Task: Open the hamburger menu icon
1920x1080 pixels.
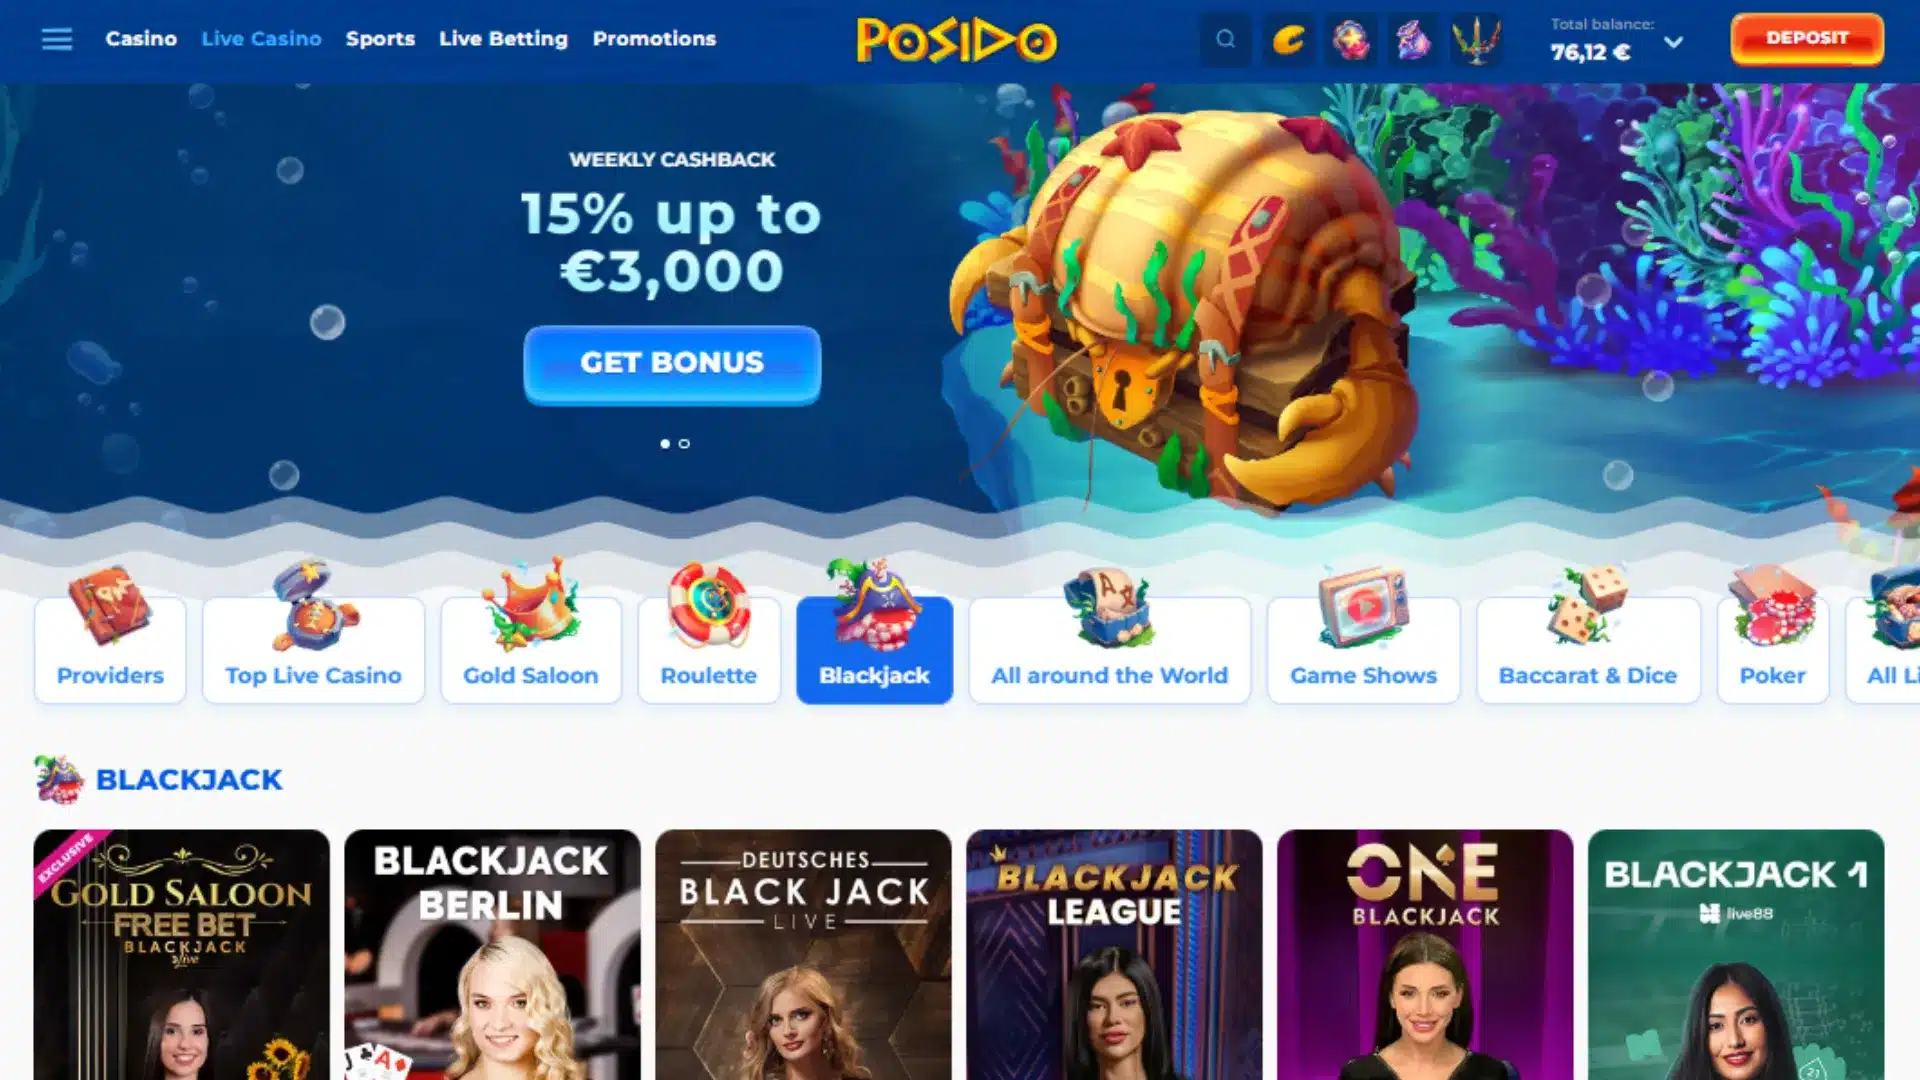Action: click(x=57, y=39)
